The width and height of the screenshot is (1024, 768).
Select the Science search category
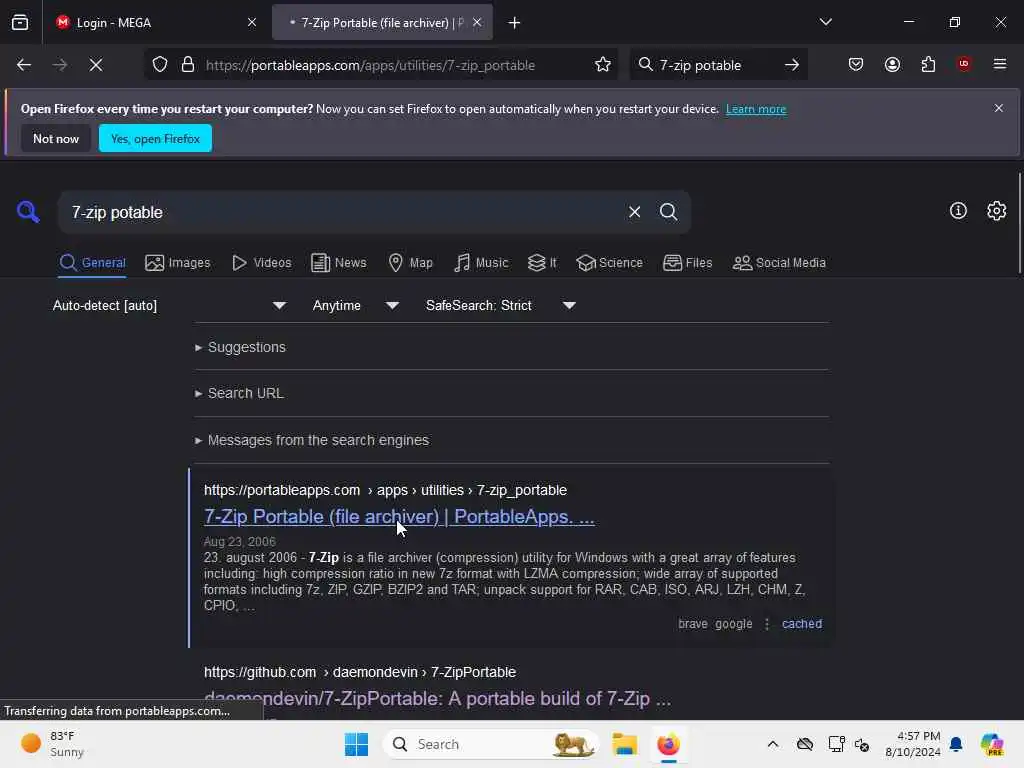pyautogui.click(x=609, y=263)
